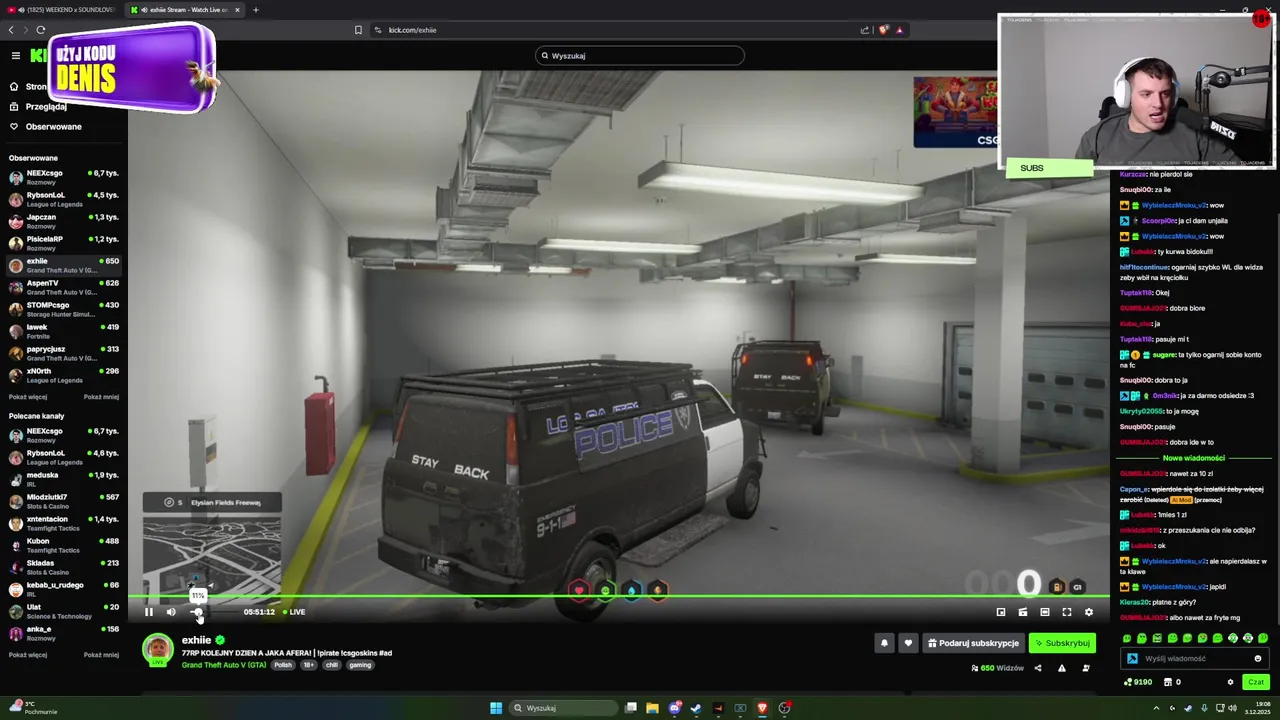This screenshot has height=720, width=1280.
Task: Open CSG promo banner thumbnail on stream
Action: pos(955,113)
